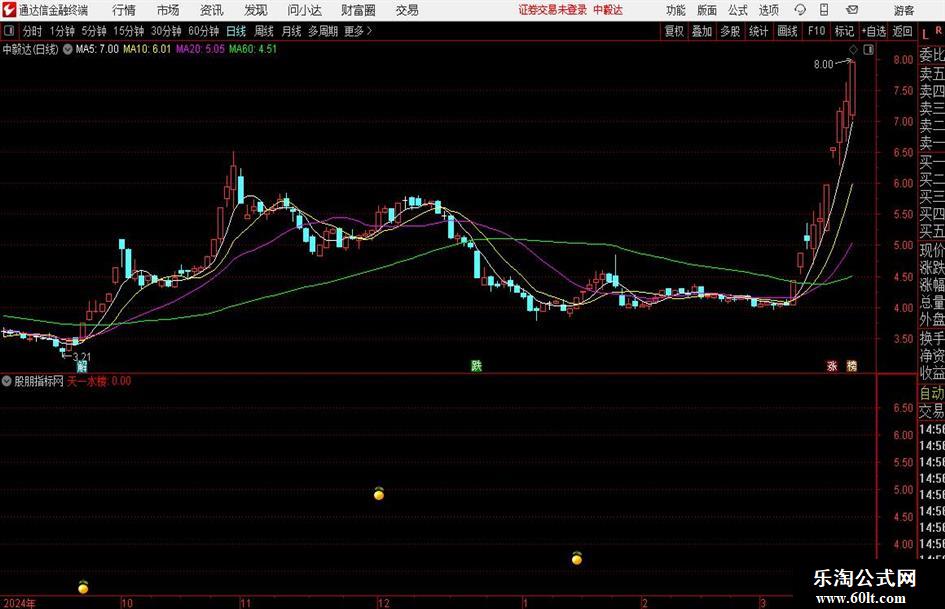Open the 发现 menu
This screenshot has width=945, height=609.
point(256,10)
